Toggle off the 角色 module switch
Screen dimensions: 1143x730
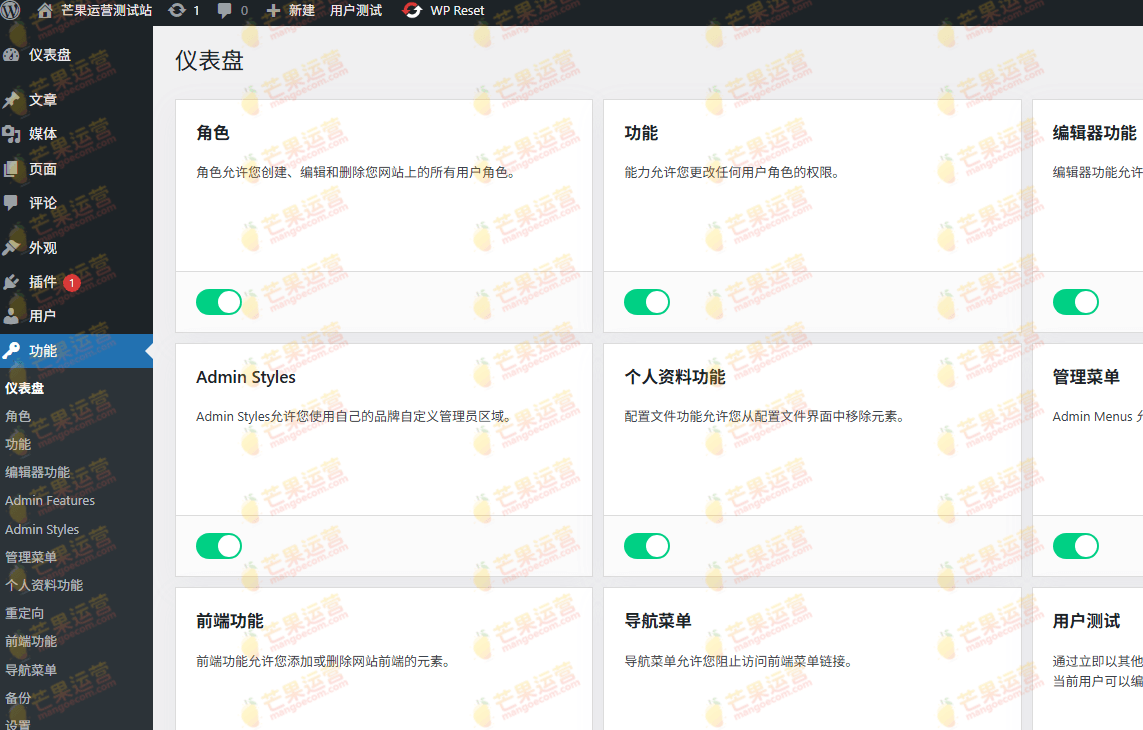coord(219,302)
